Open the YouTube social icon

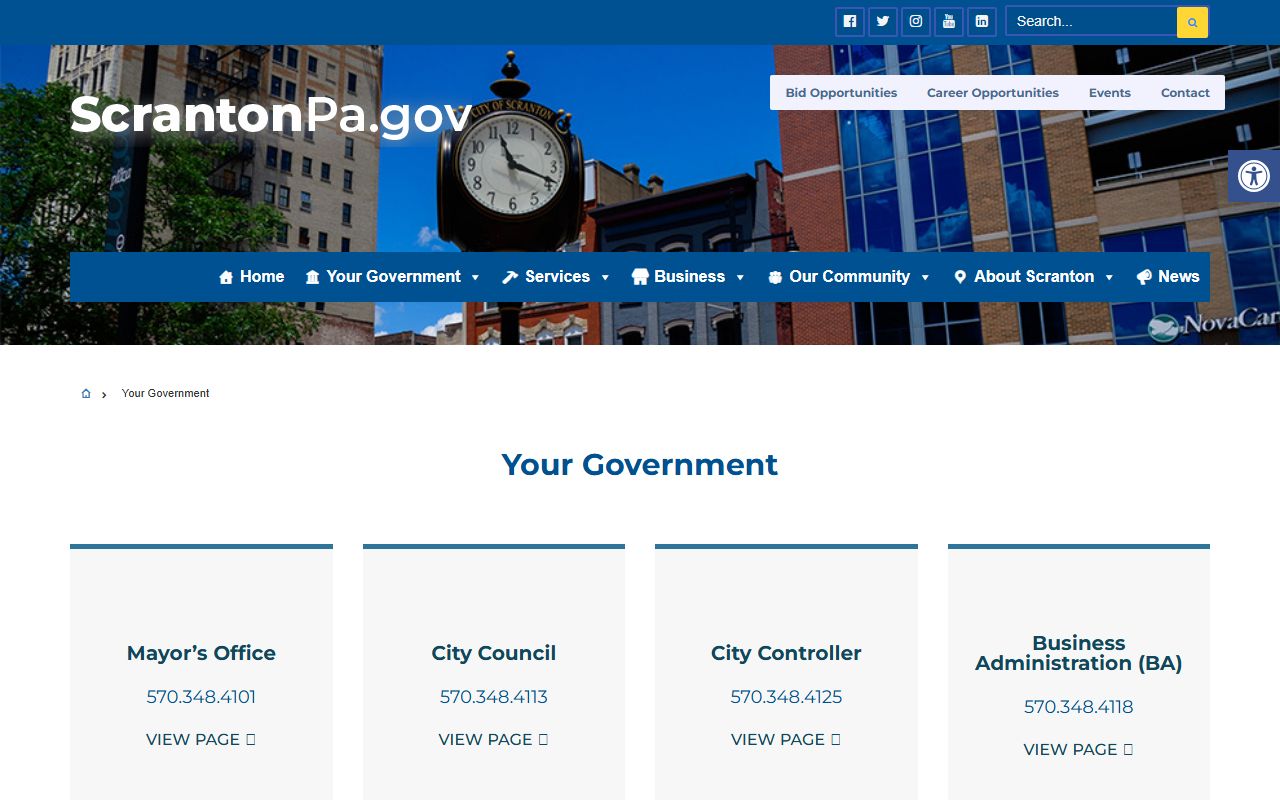tap(949, 22)
